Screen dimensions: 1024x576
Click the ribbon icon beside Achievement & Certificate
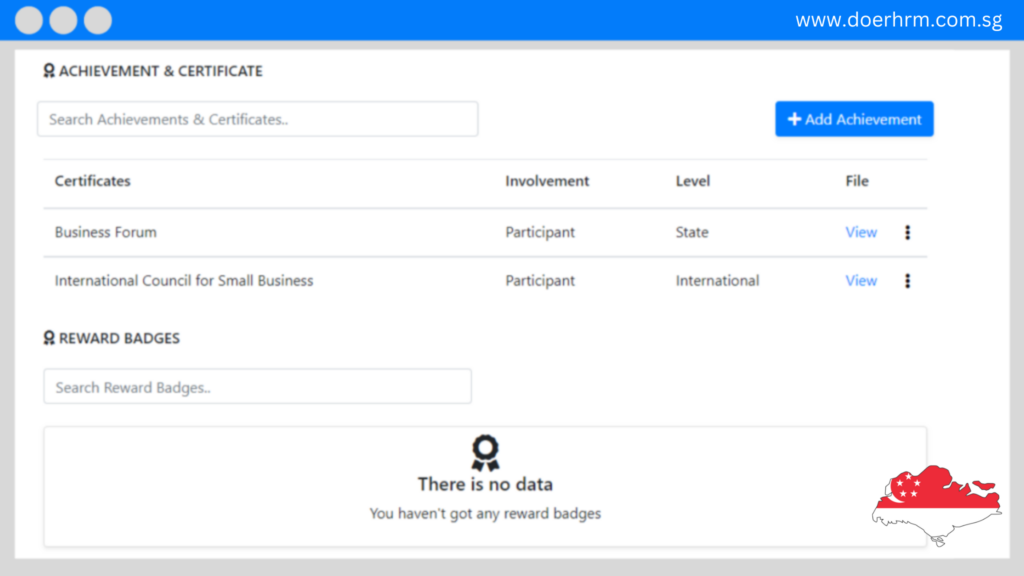point(49,71)
